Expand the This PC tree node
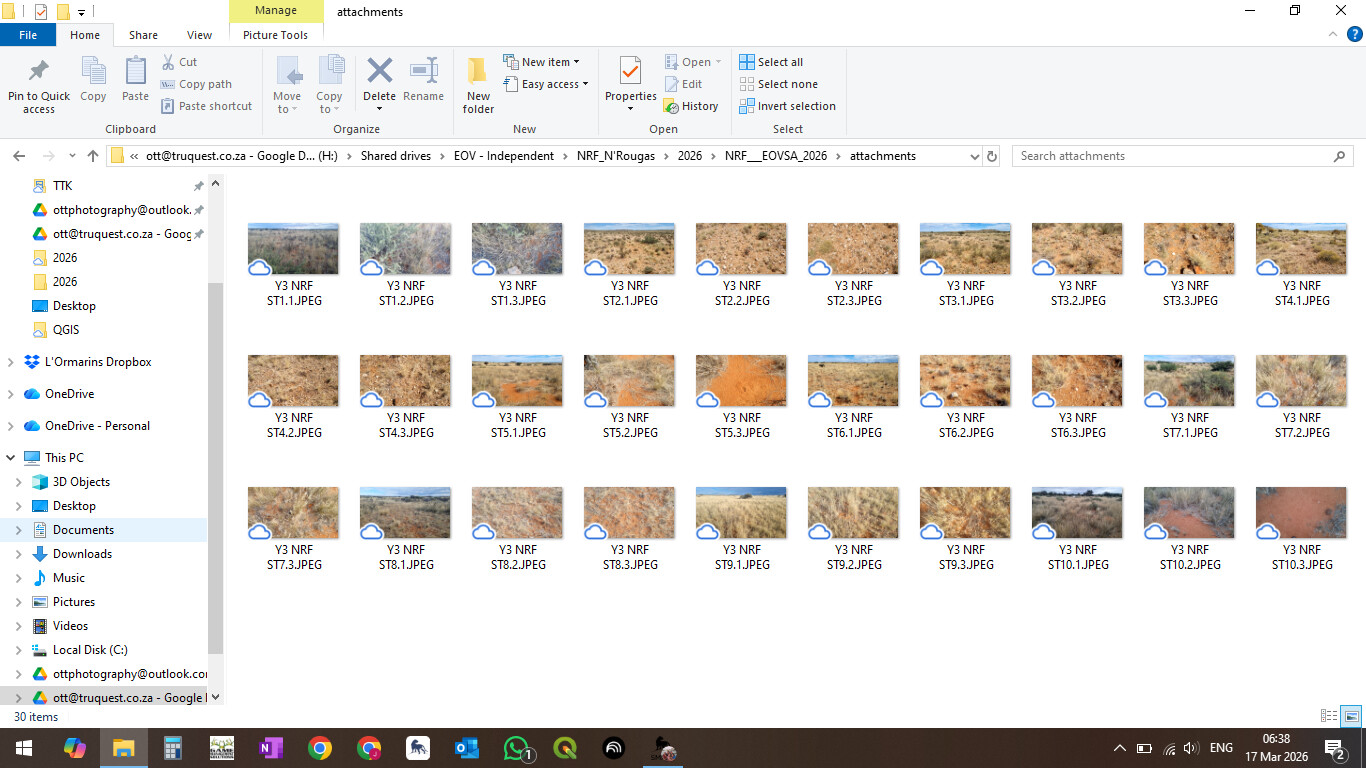This screenshot has height=768, width=1366. pos(11,458)
